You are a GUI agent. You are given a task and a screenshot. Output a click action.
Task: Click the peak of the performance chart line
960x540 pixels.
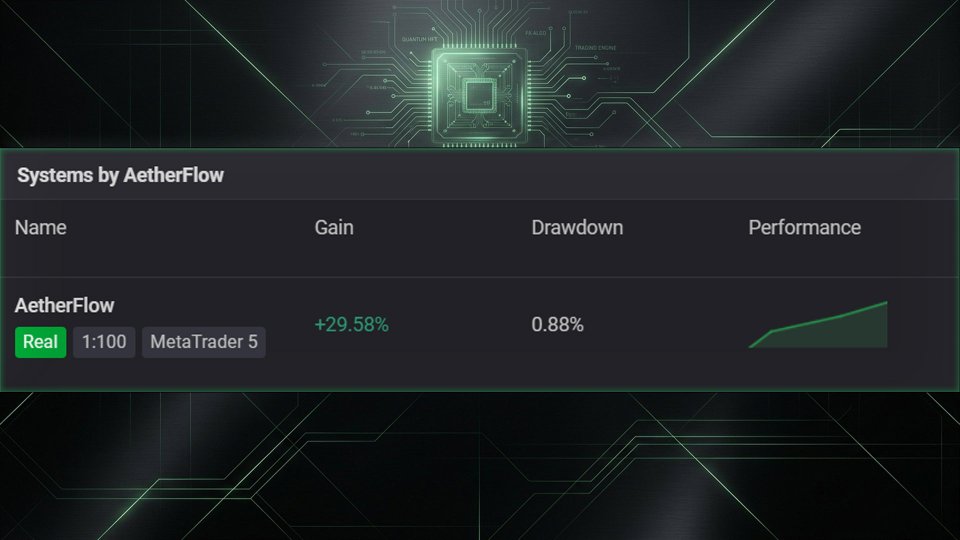[x=885, y=302]
